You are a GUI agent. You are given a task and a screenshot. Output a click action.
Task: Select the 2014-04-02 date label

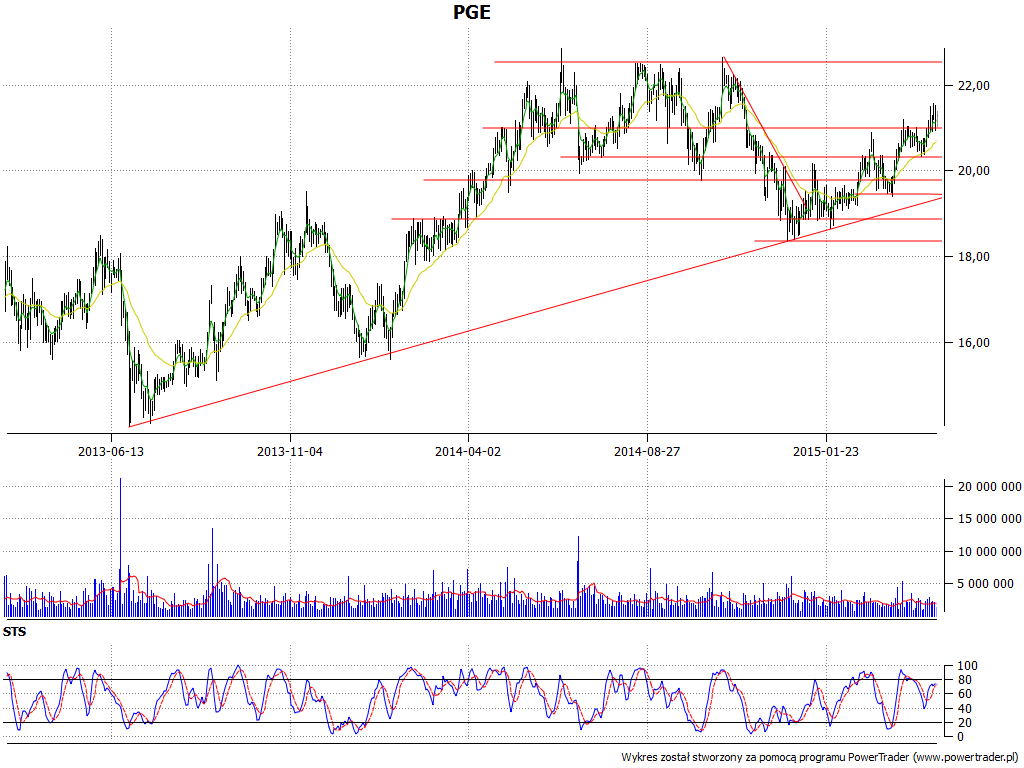[468, 451]
